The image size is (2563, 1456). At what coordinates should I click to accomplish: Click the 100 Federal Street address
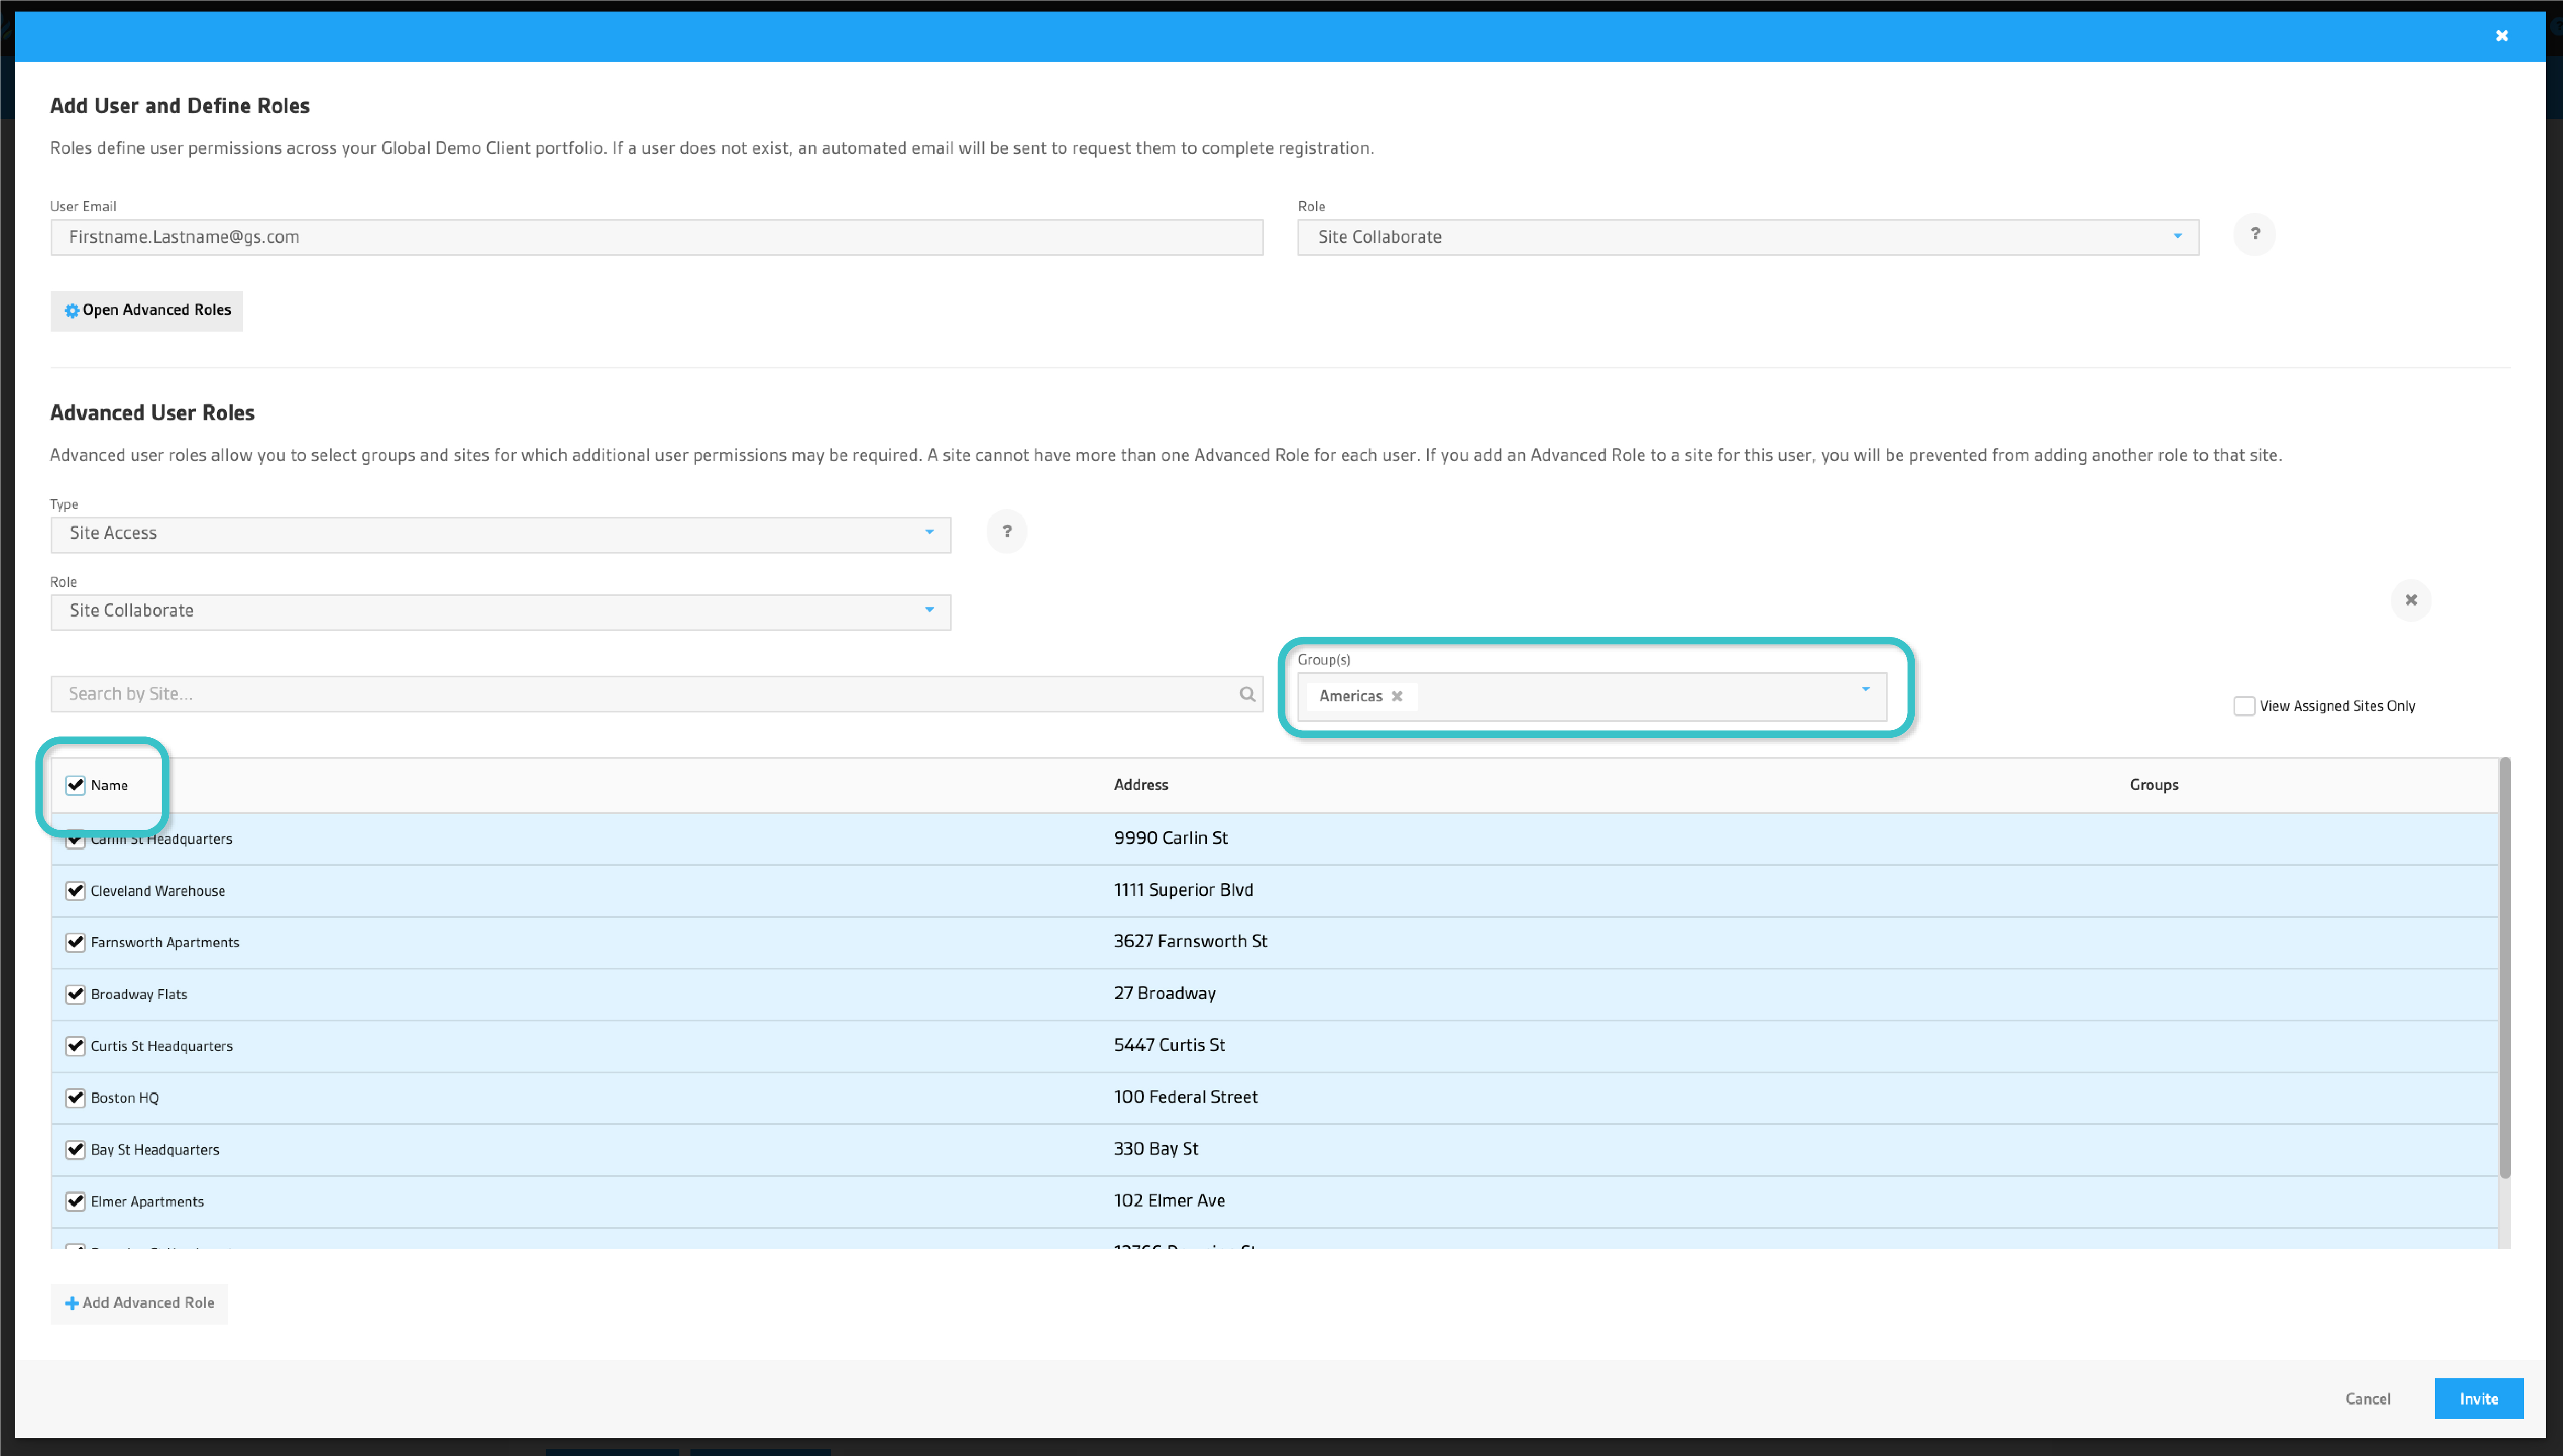1185,1097
